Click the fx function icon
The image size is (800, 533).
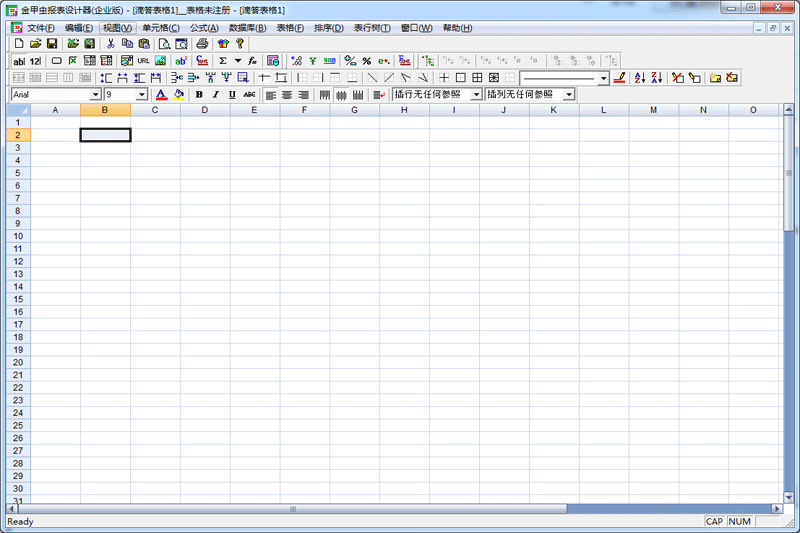click(252, 61)
